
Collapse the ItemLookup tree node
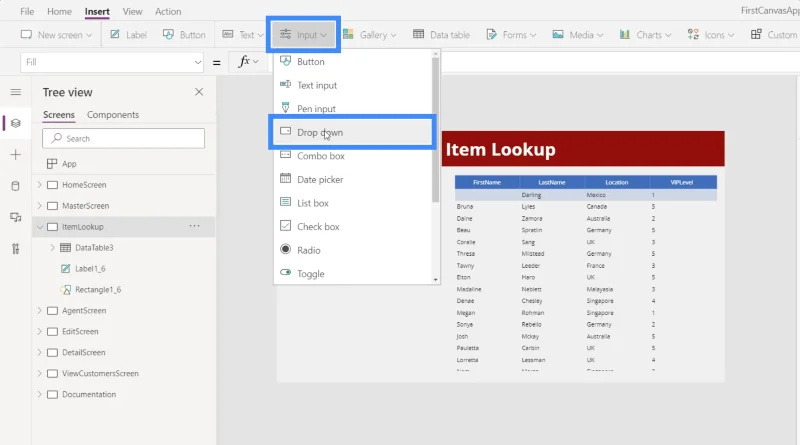point(40,227)
